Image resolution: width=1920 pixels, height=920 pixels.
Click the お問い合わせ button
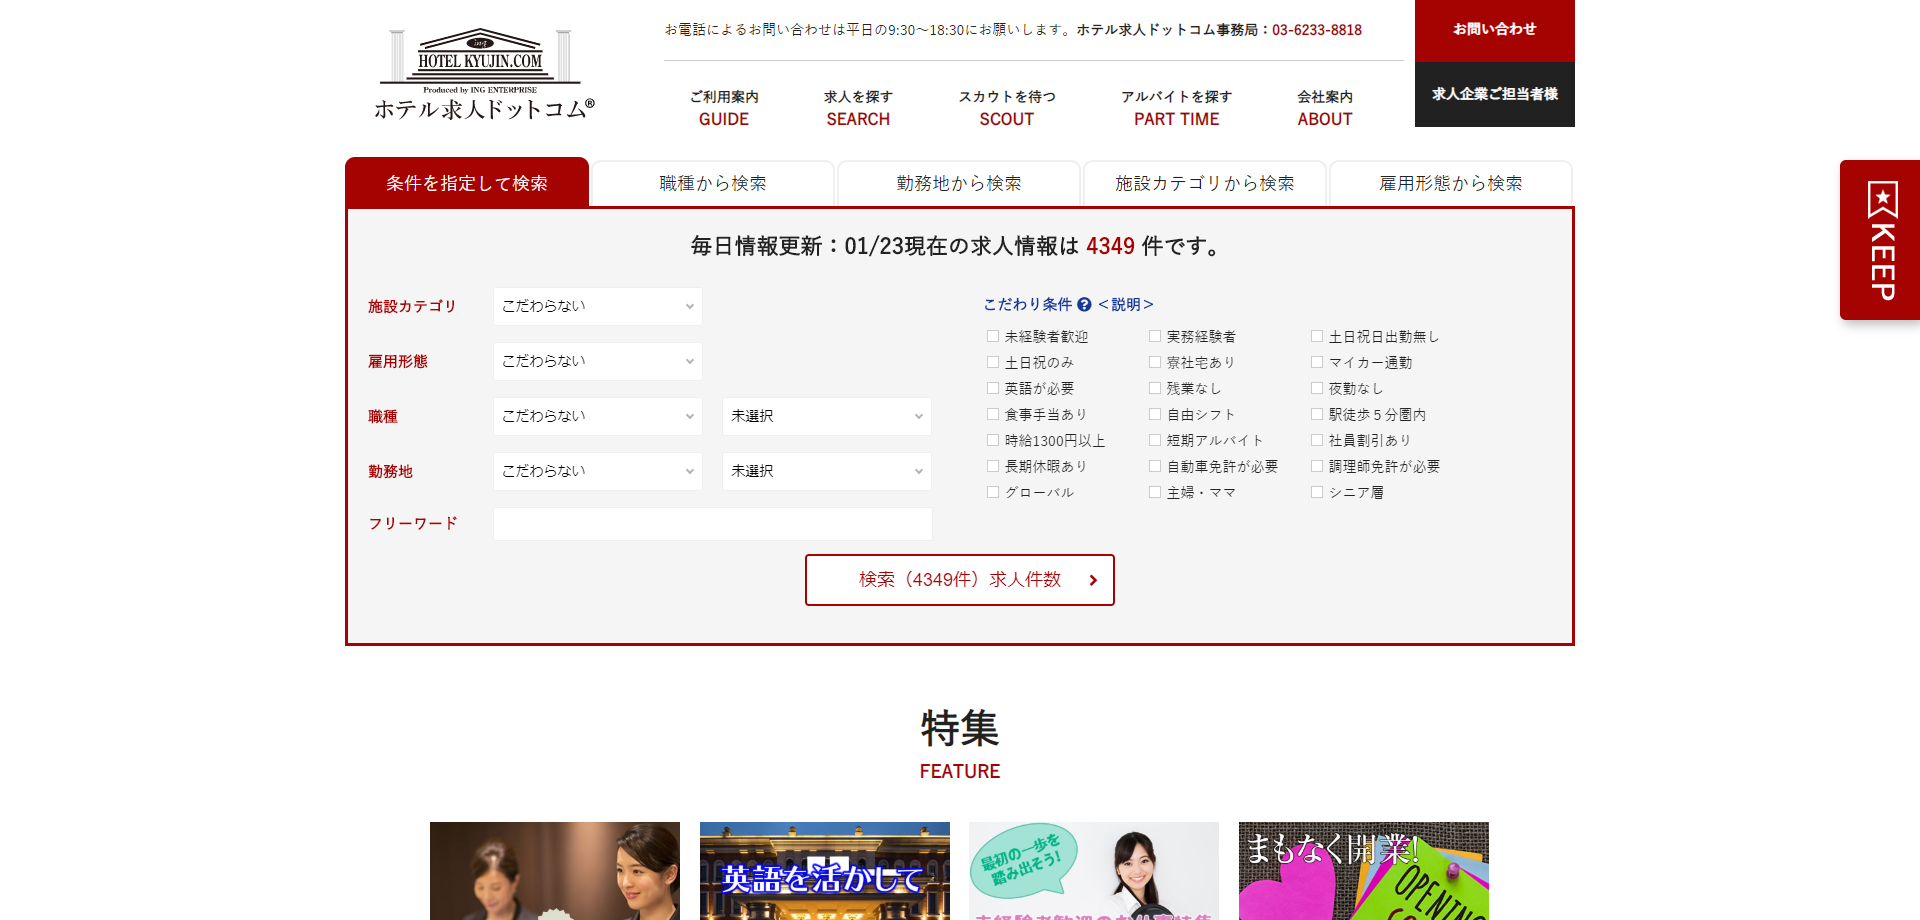tap(1494, 30)
